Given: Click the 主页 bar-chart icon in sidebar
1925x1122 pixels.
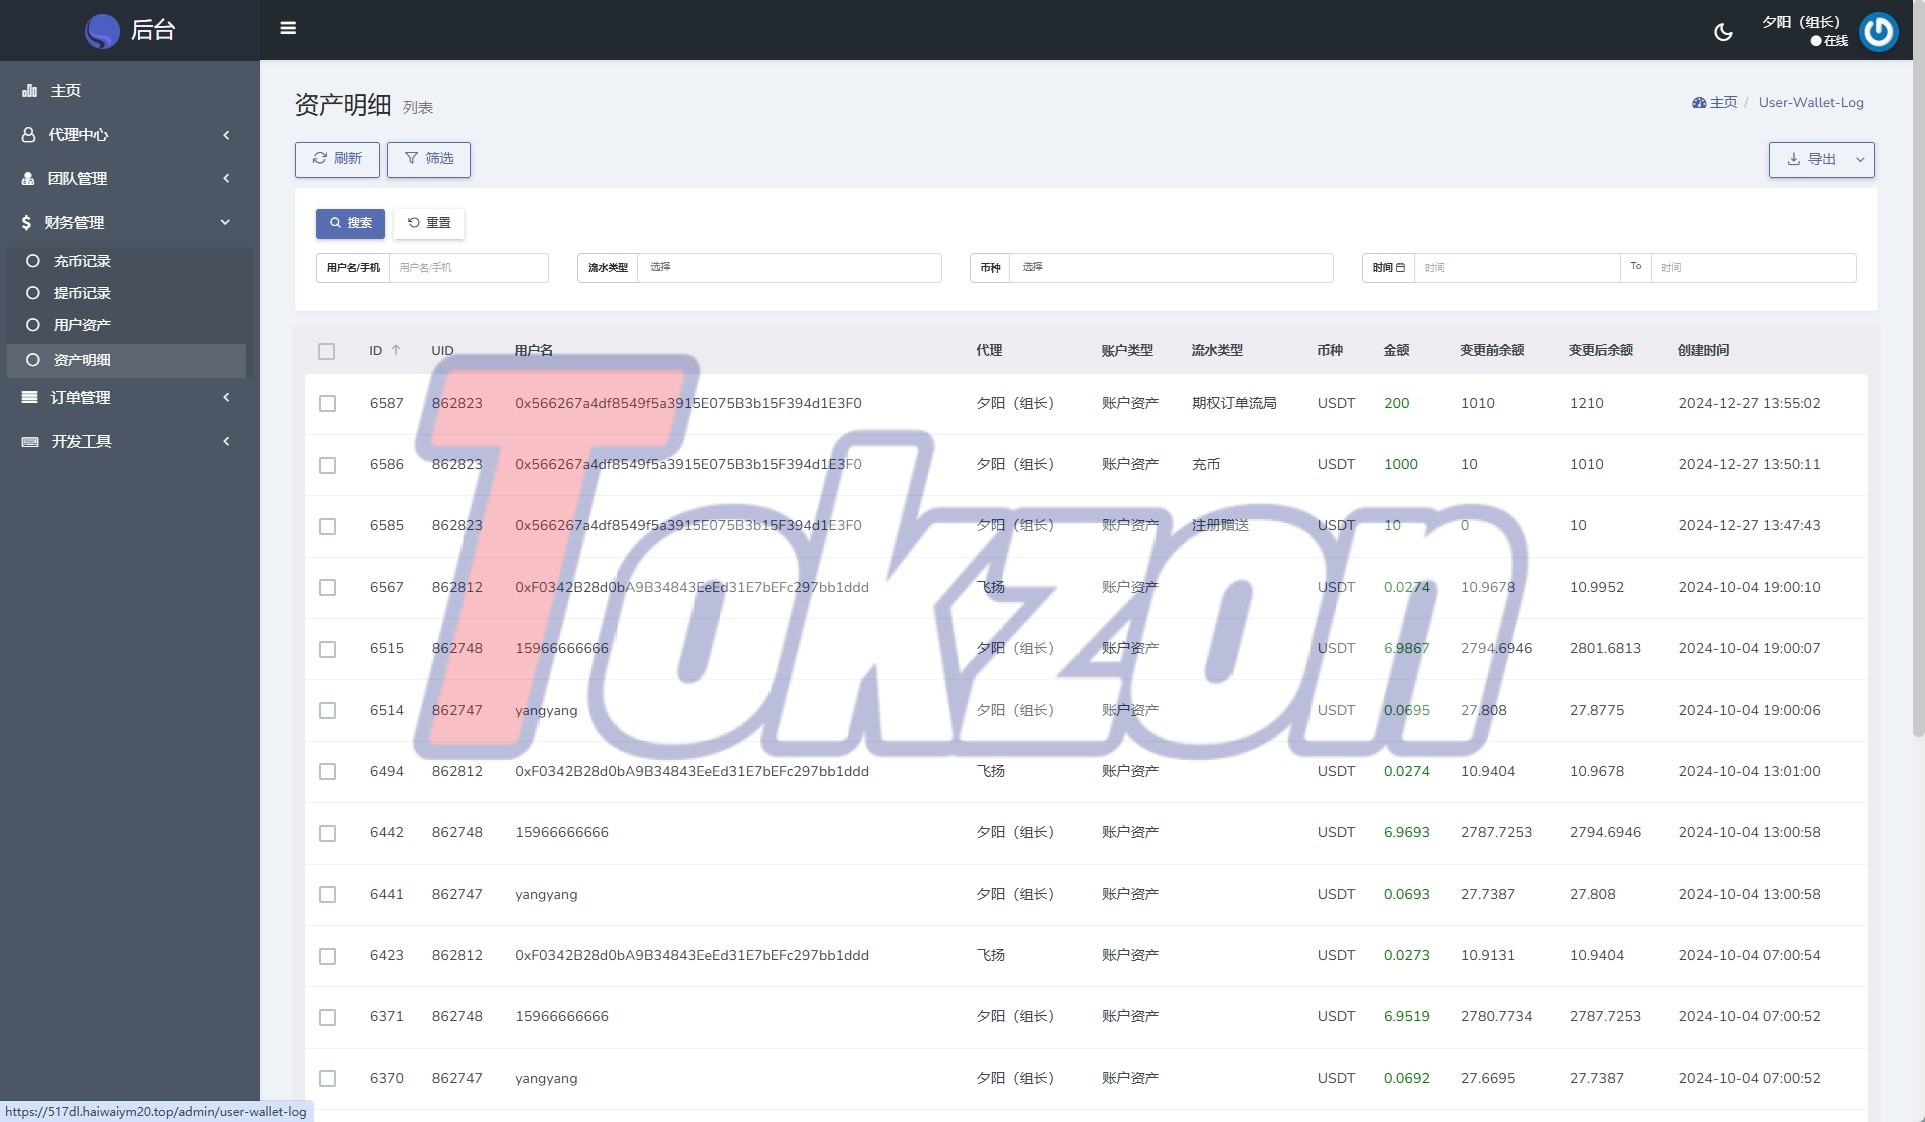Looking at the screenshot, I should [30, 91].
